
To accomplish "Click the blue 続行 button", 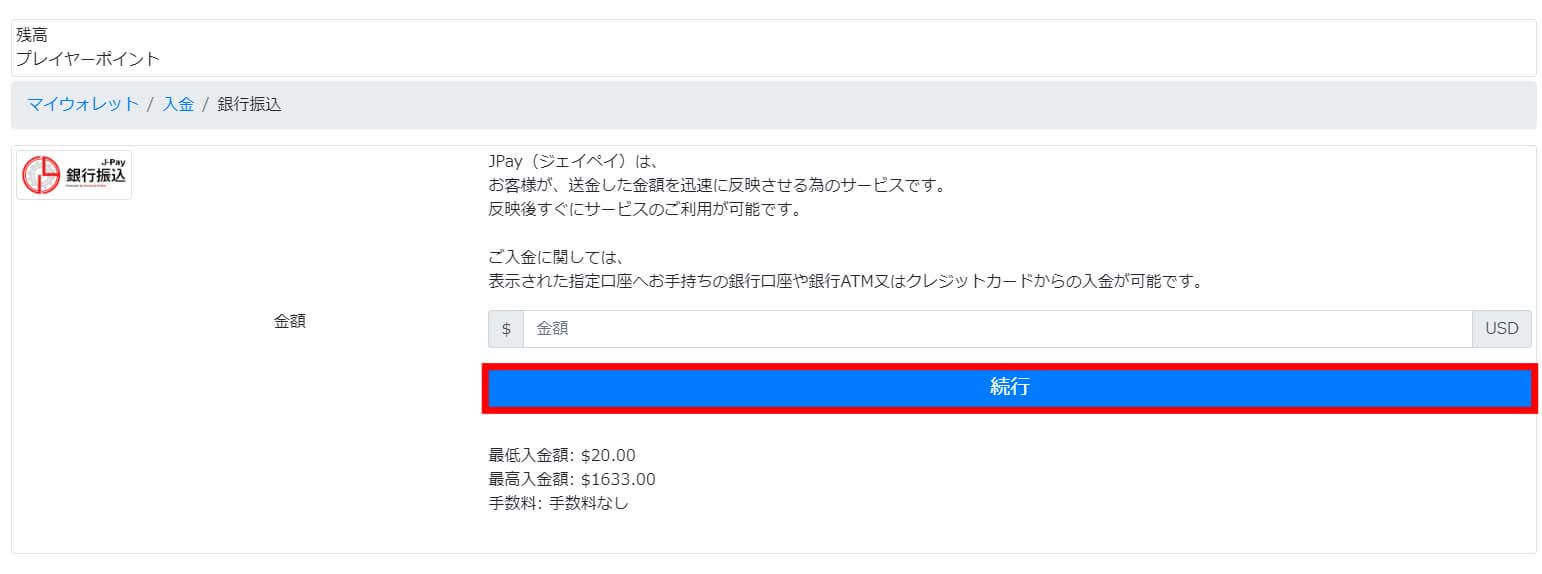I will click(x=1010, y=388).
